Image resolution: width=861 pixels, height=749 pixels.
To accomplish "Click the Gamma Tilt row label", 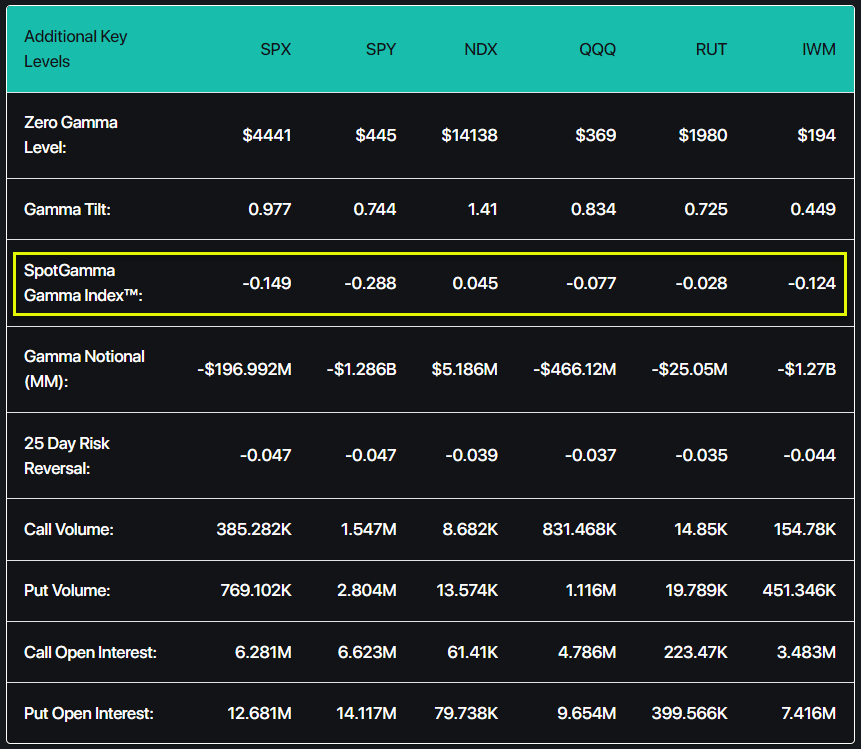I will (x=68, y=209).
